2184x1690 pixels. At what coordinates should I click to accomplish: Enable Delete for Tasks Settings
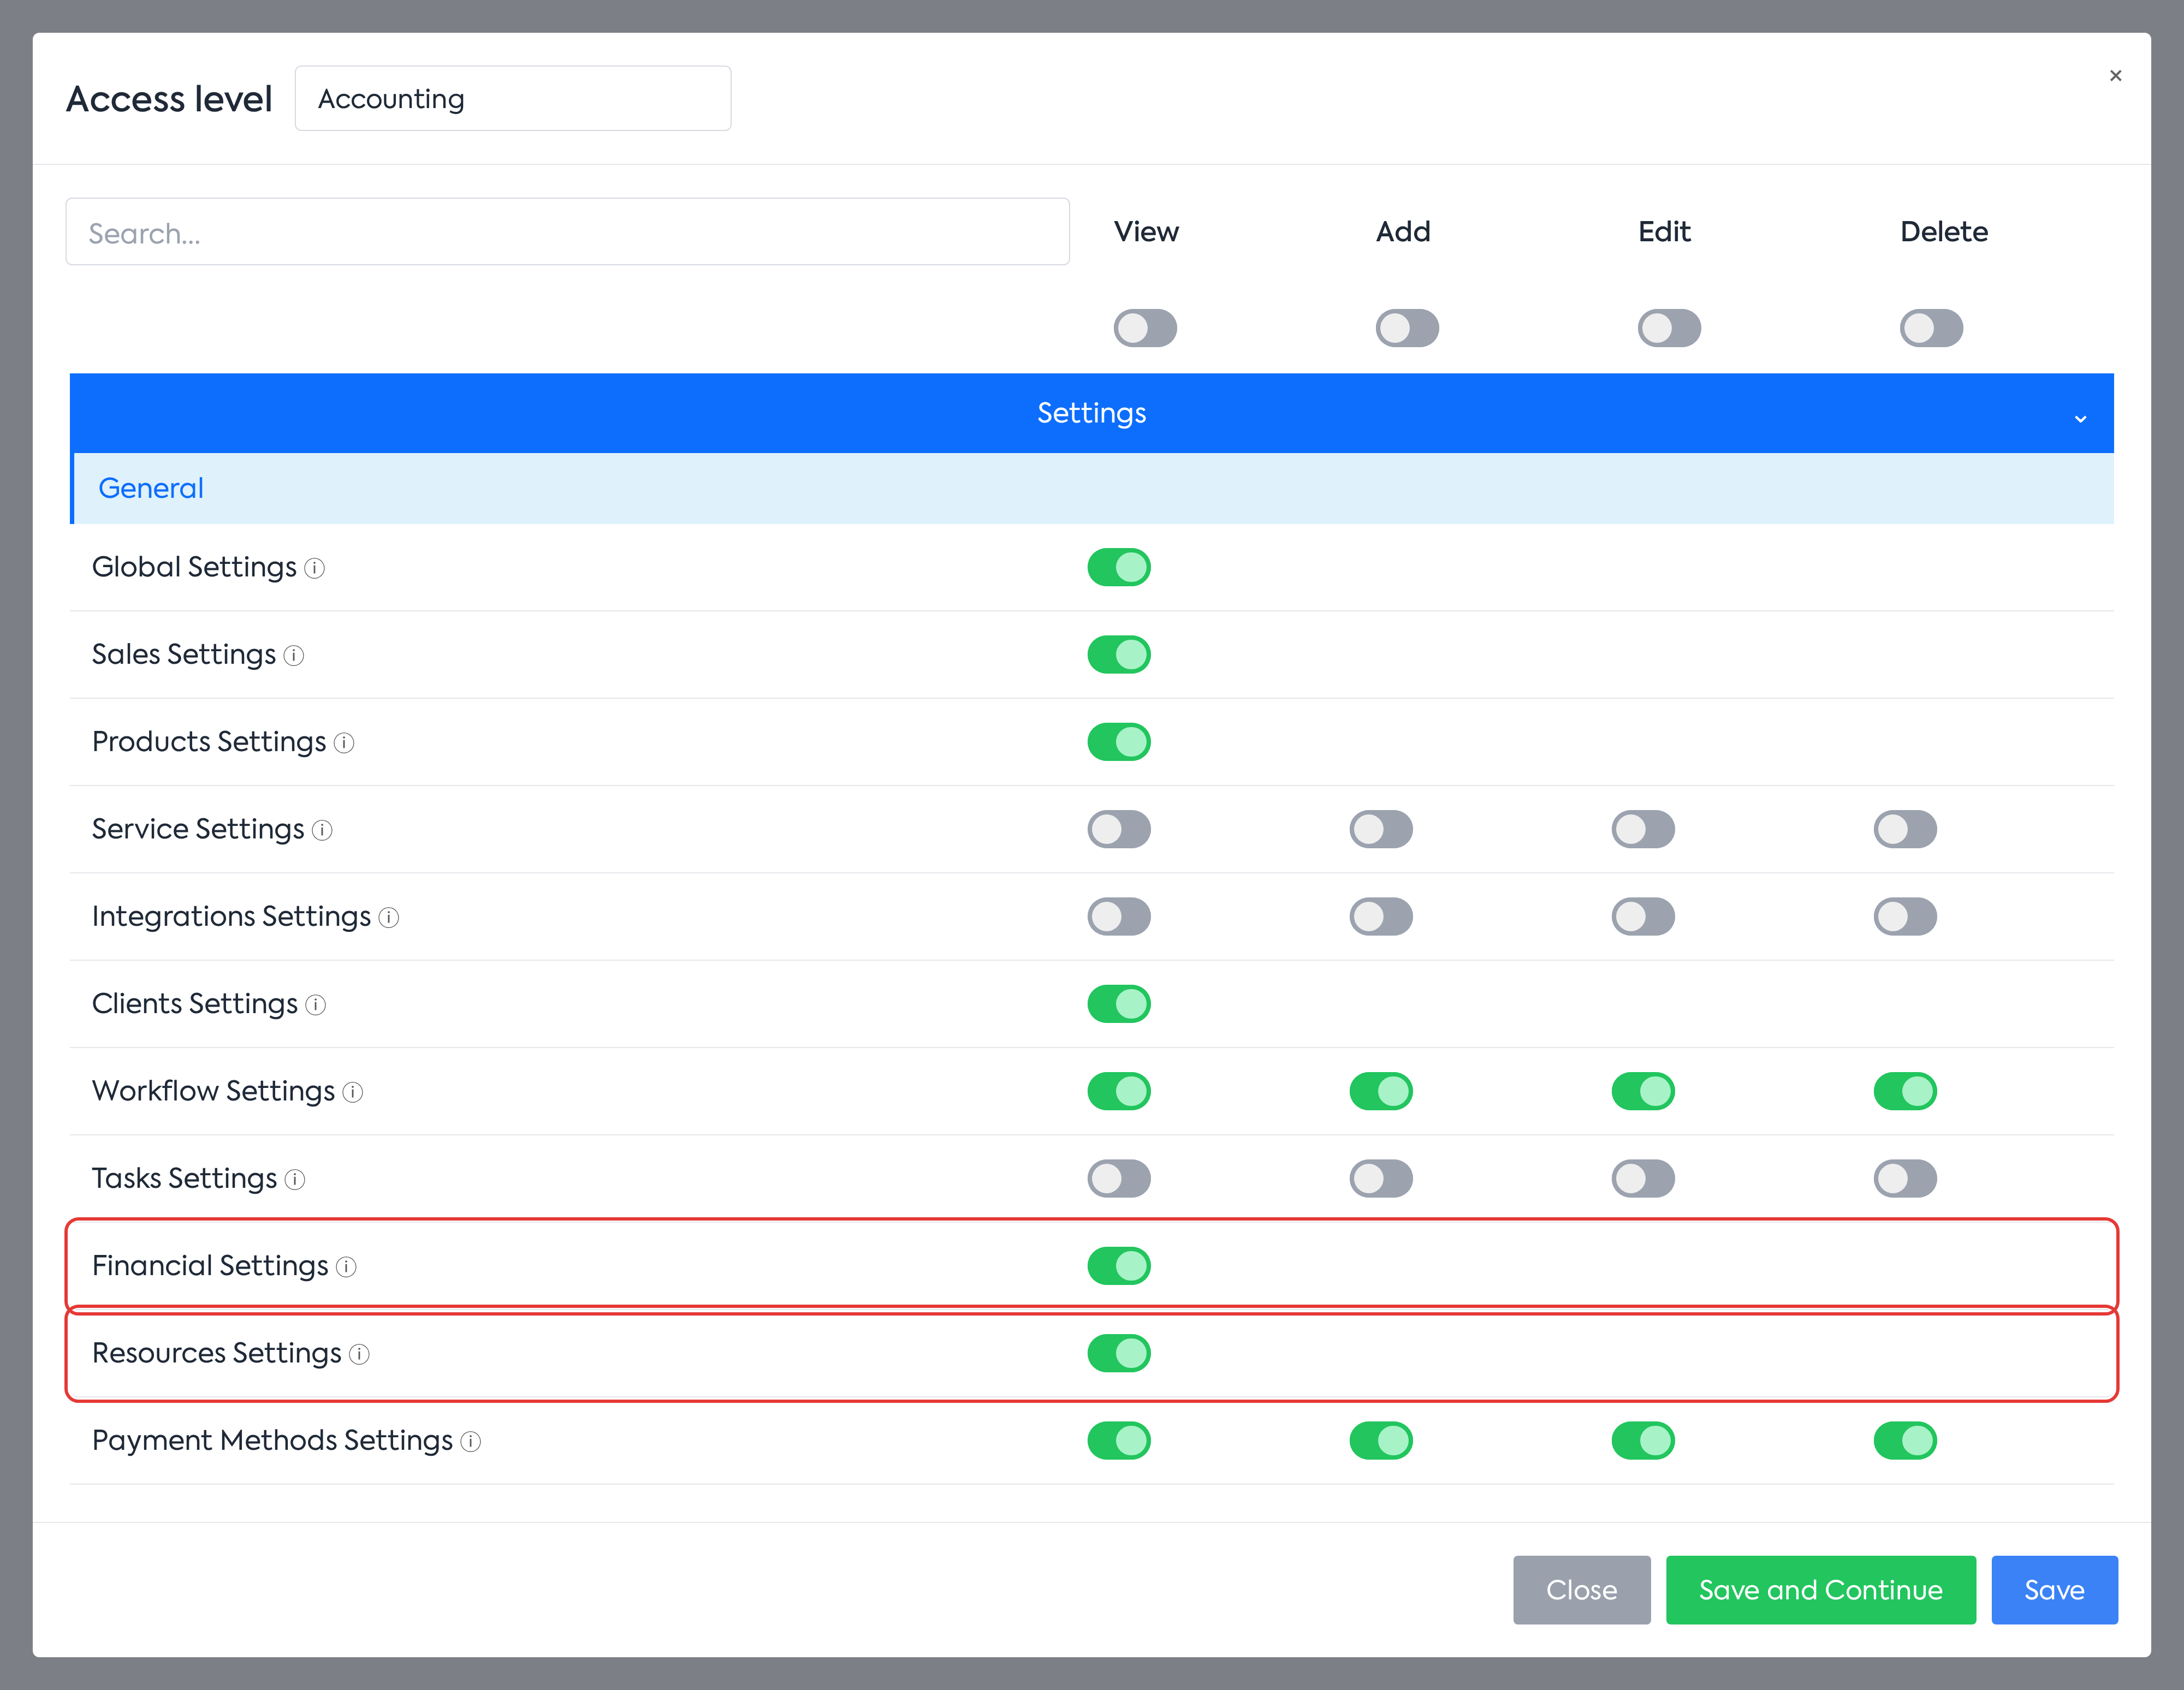tap(1905, 1179)
